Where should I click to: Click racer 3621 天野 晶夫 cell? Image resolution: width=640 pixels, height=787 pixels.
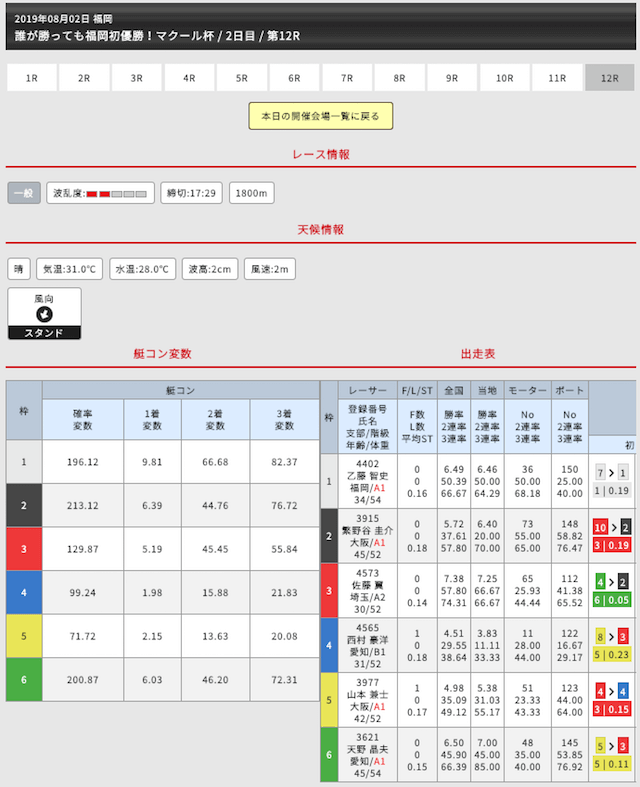click(x=367, y=755)
